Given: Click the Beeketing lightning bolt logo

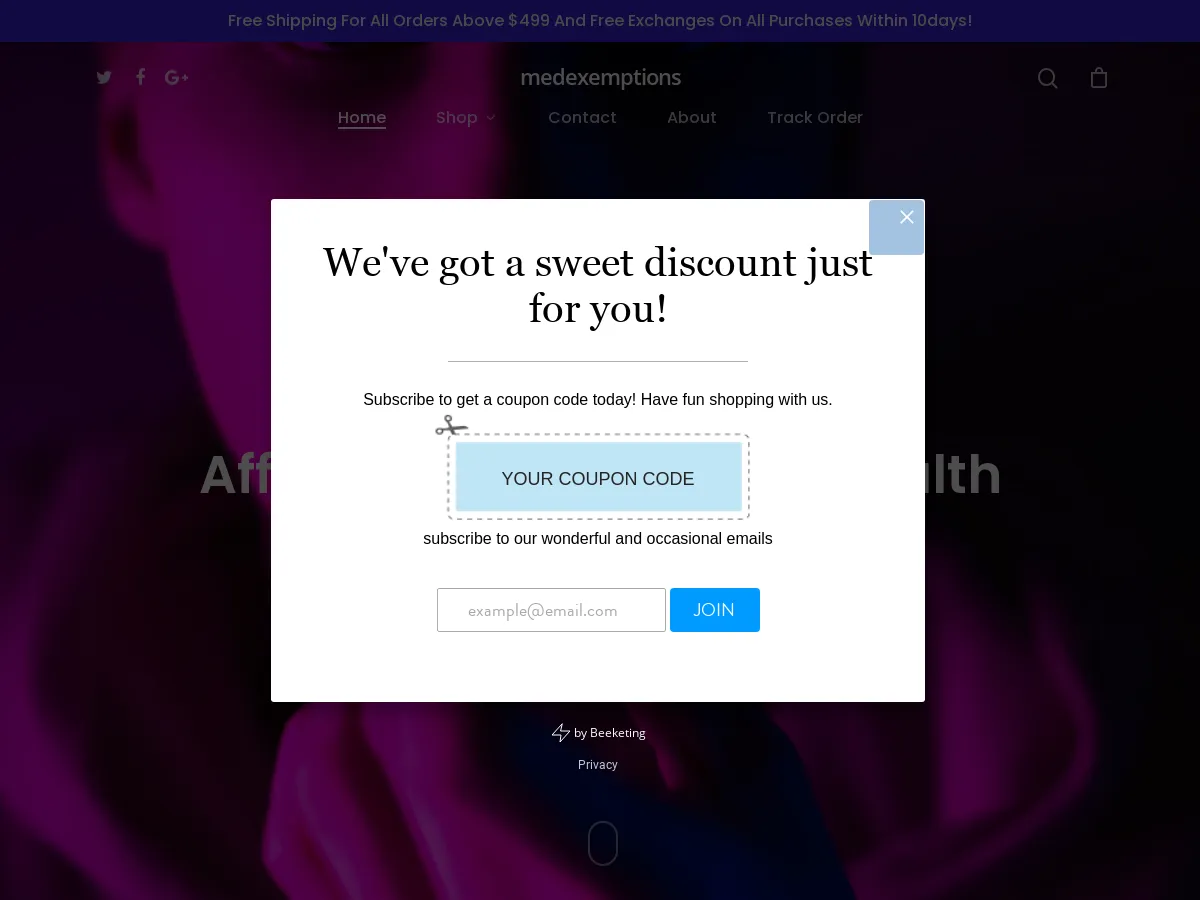Looking at the screenshot, I should click(x=561, y=733).
